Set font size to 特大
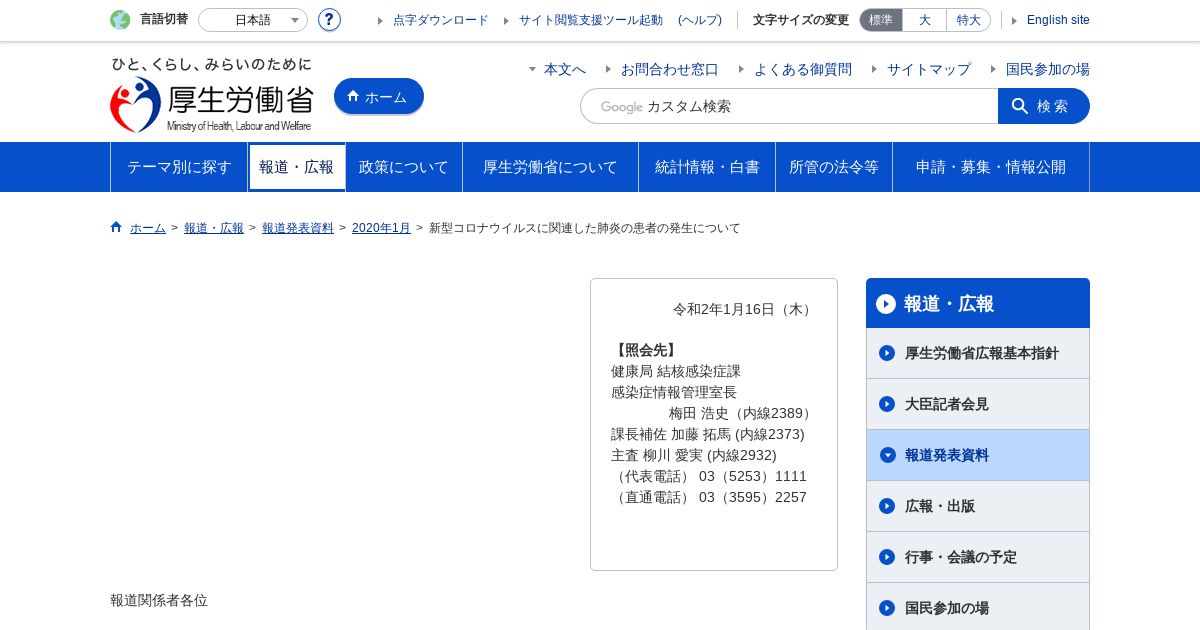Image resolution: width=1200 pixels, height=630 pixels. (x=968, y=20)
